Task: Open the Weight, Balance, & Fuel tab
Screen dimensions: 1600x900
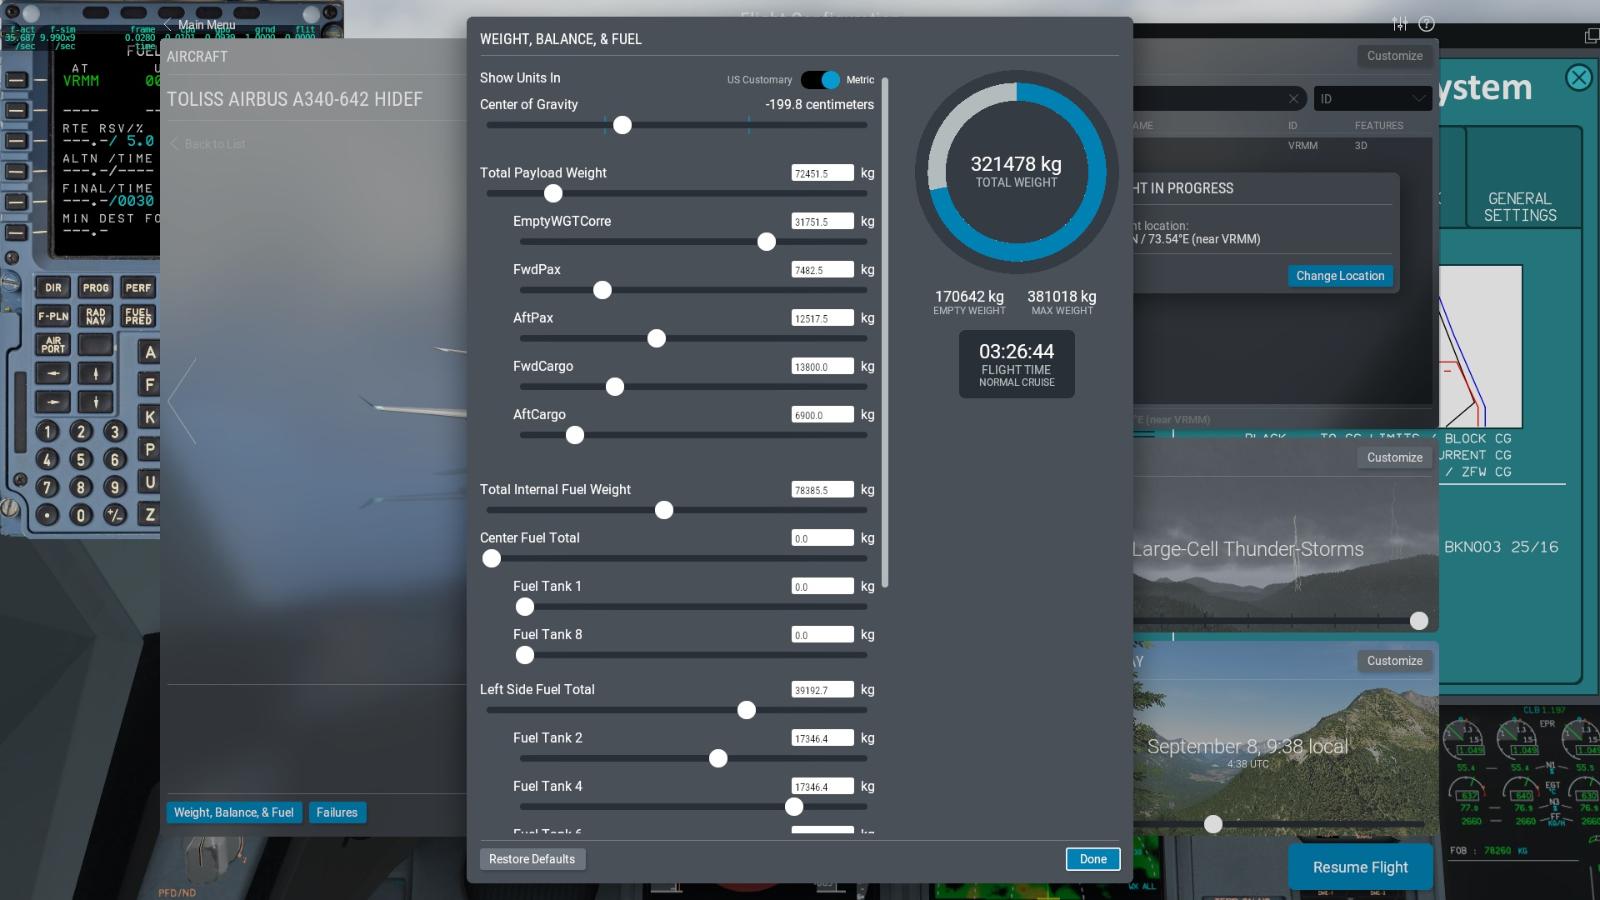Action: pos(234,813)
